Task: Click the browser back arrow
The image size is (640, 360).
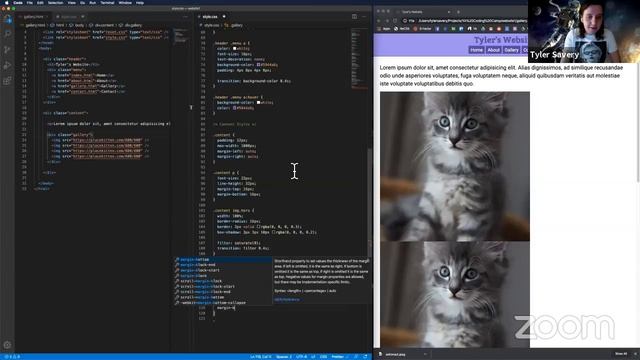Action: click(379, 20)
